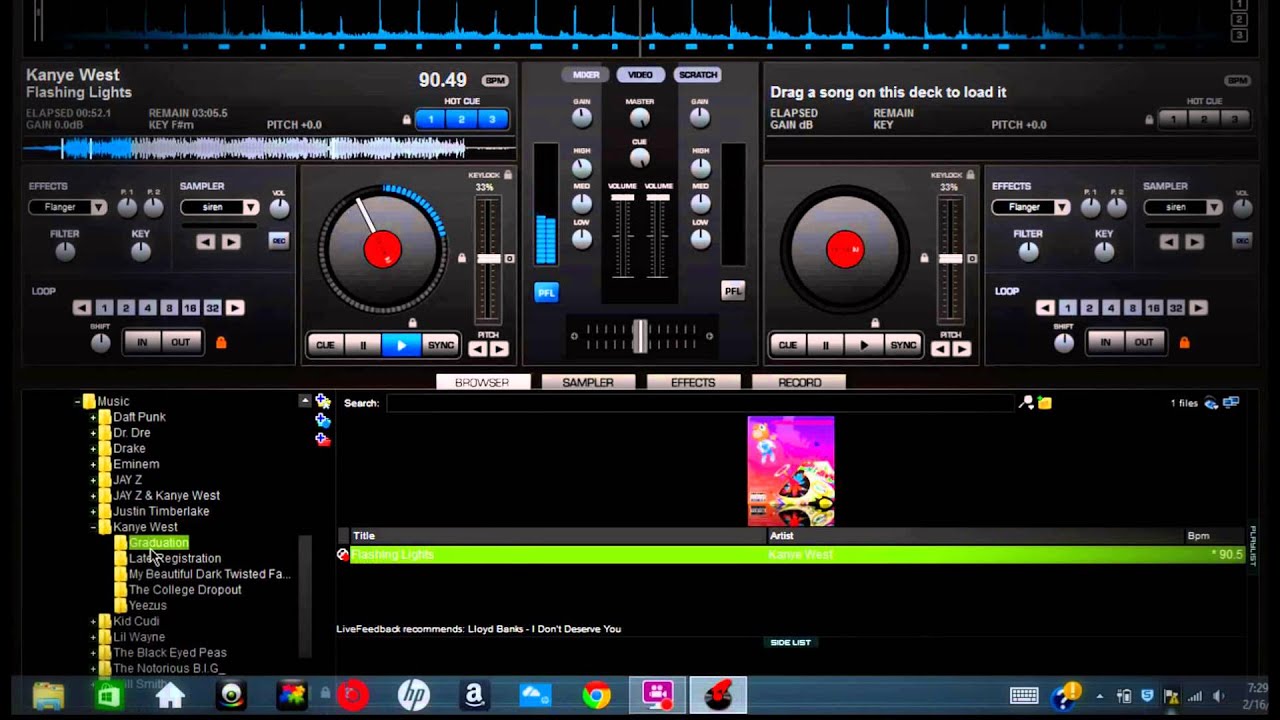Click the left deck loop IN button
The height and width of the screenshot is (720, 1280).
tap(142, 342)
